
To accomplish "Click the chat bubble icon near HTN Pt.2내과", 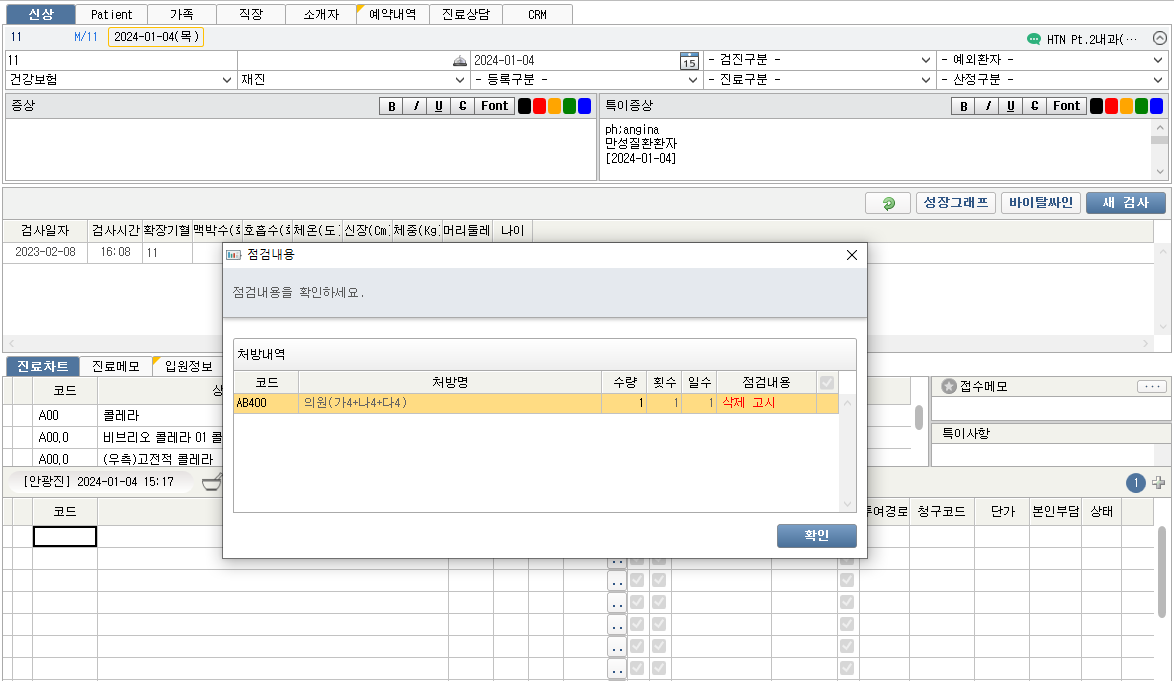I will pos(1034,39).
